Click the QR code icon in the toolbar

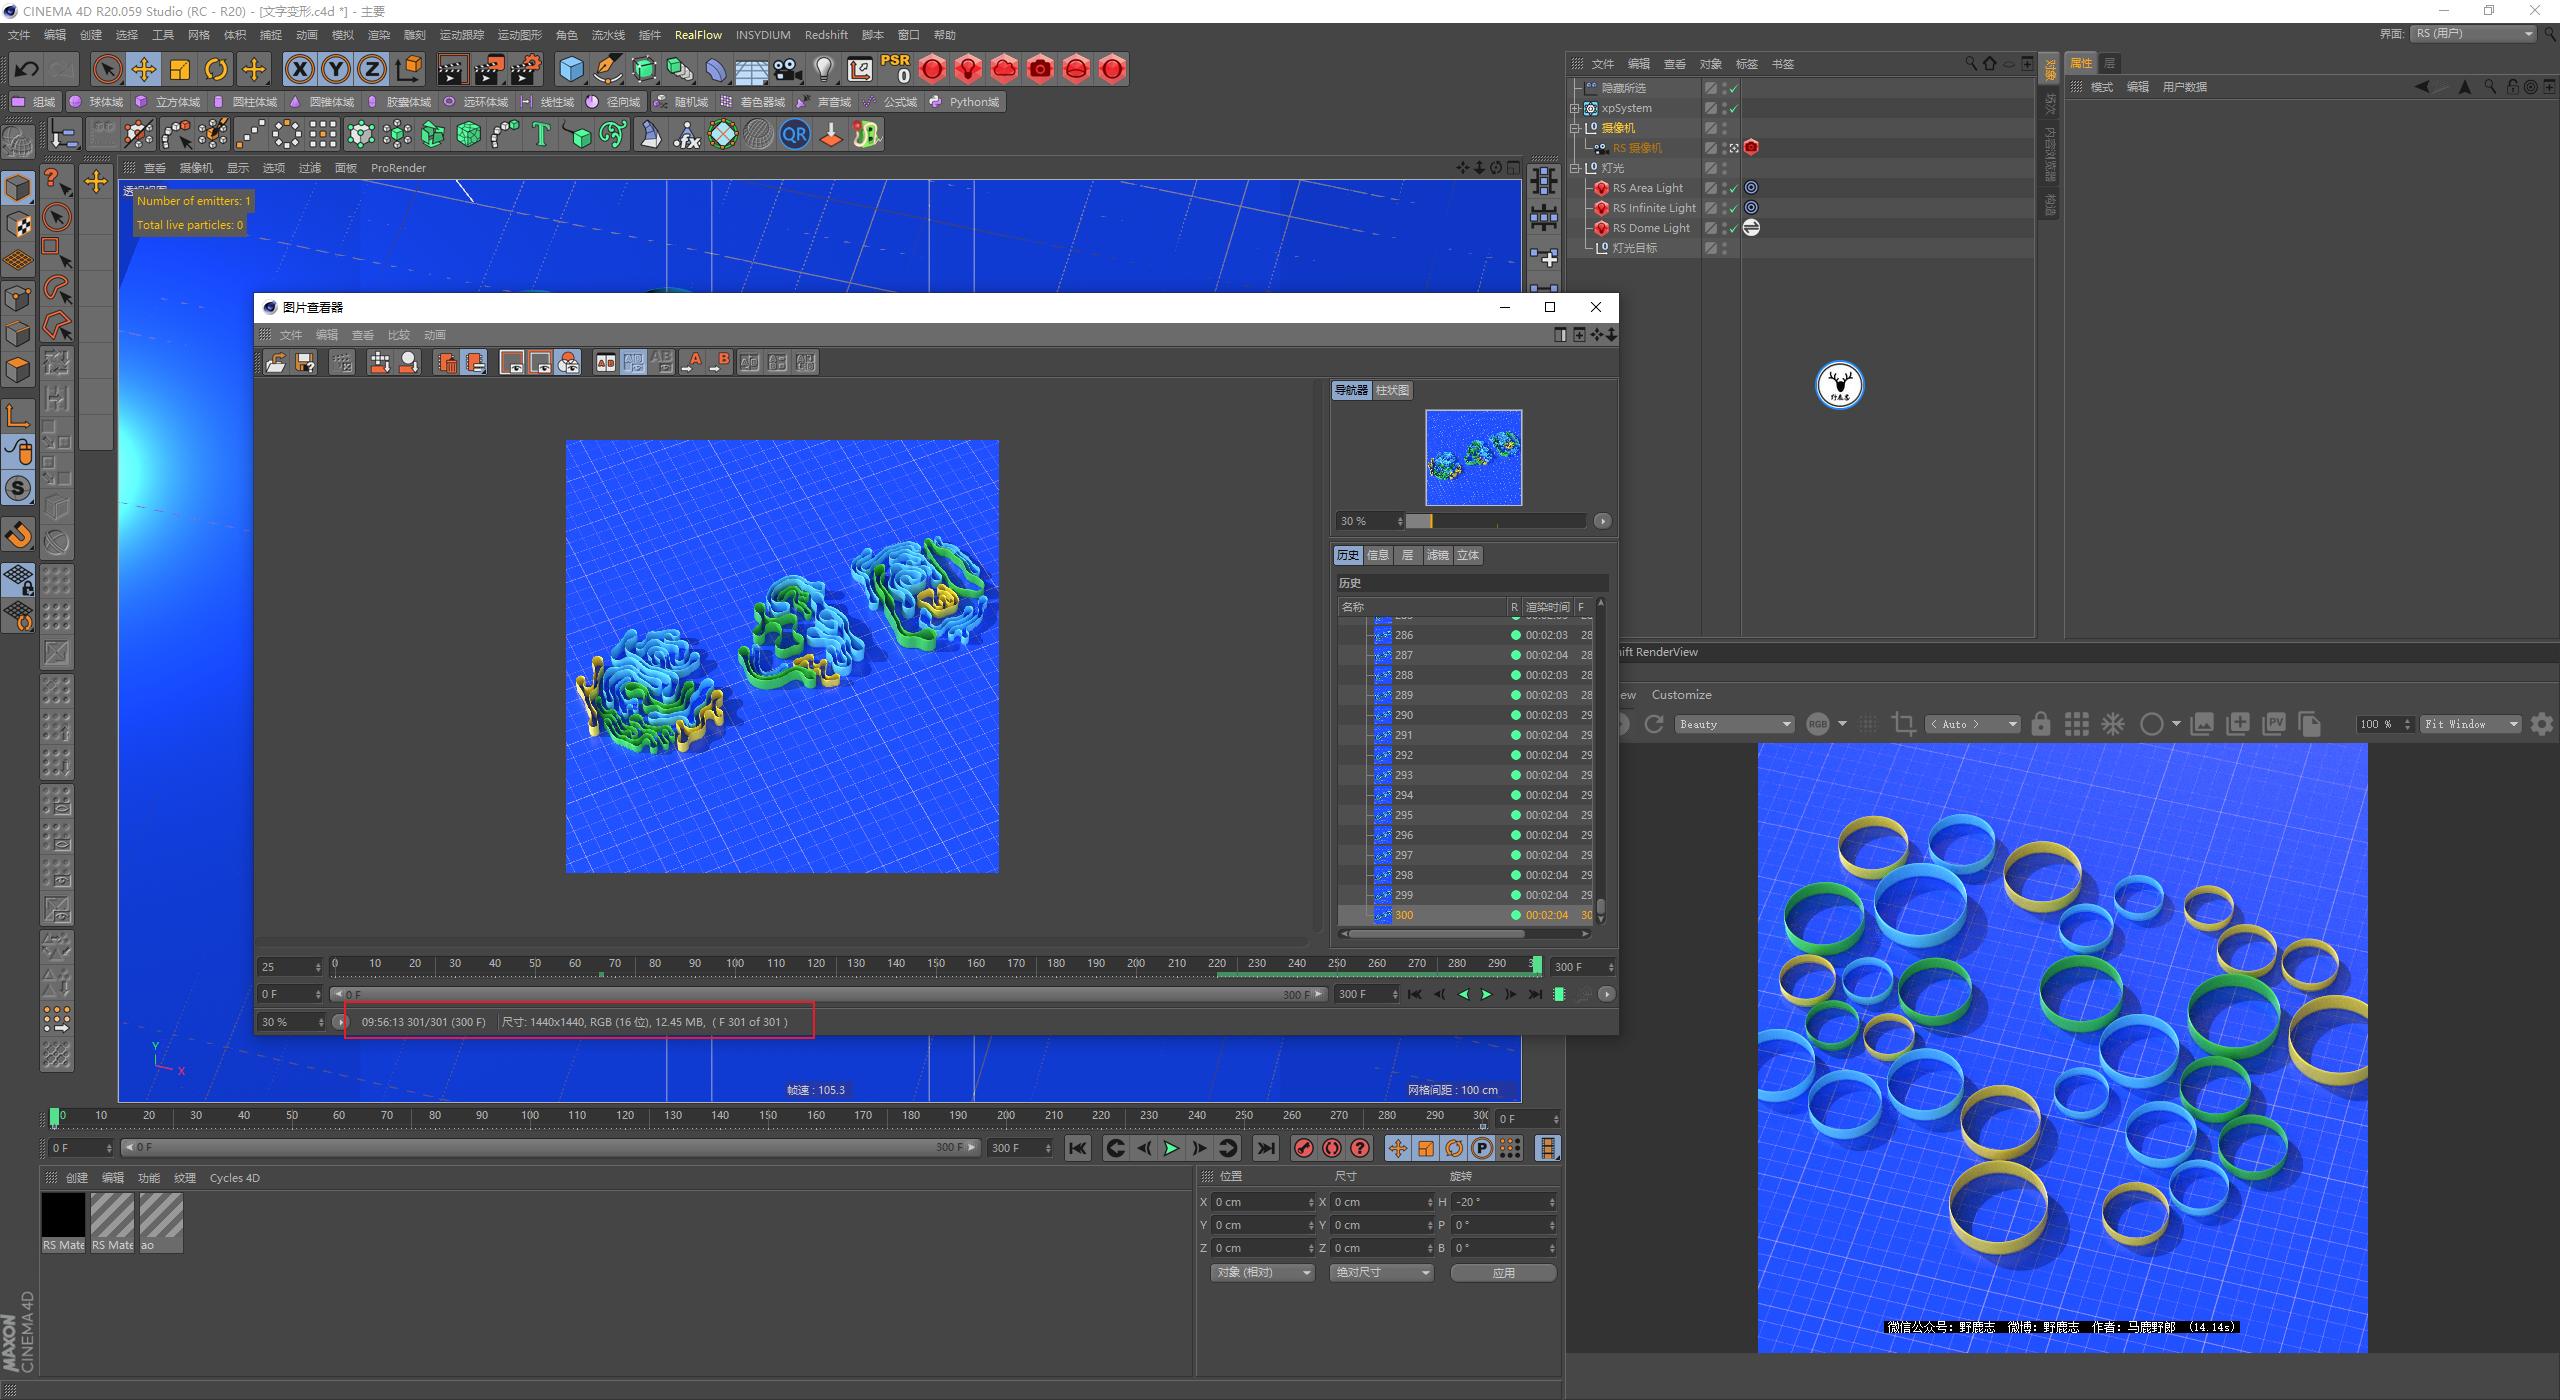click(x=795, y=133)
